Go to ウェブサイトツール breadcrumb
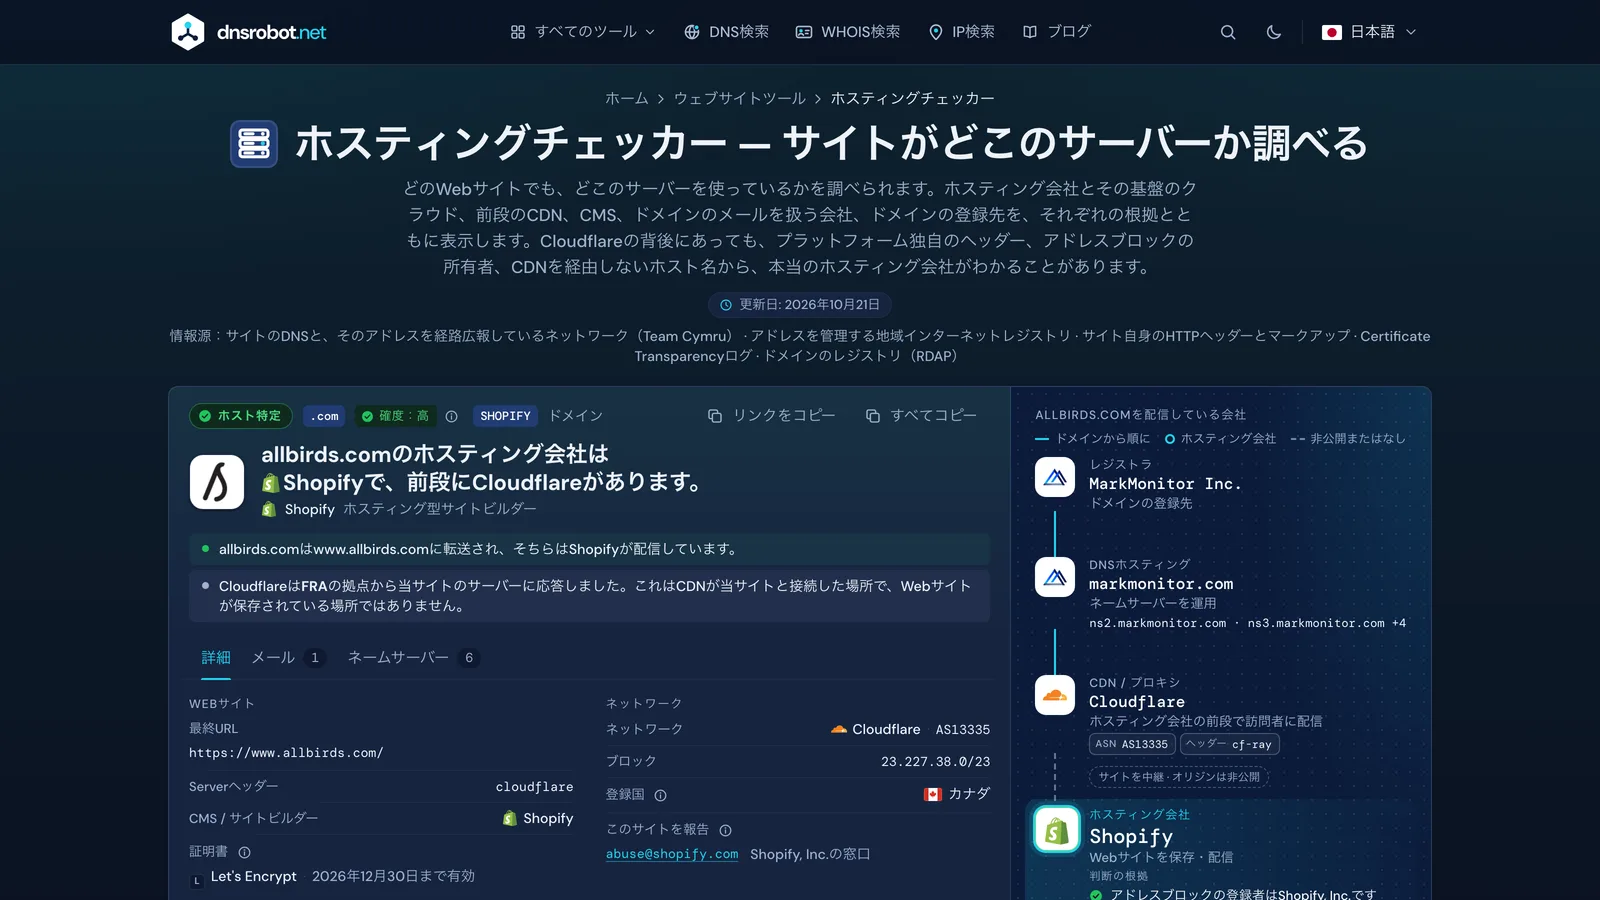 pos(739,98)
